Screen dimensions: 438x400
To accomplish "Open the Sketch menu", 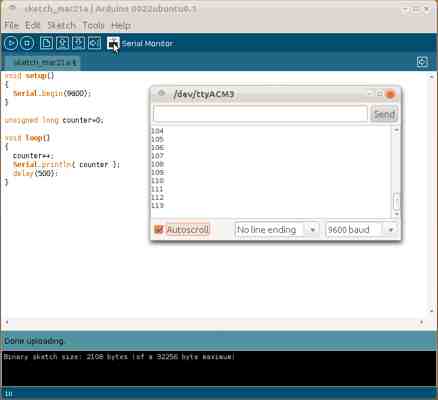I will coord(61,25).
